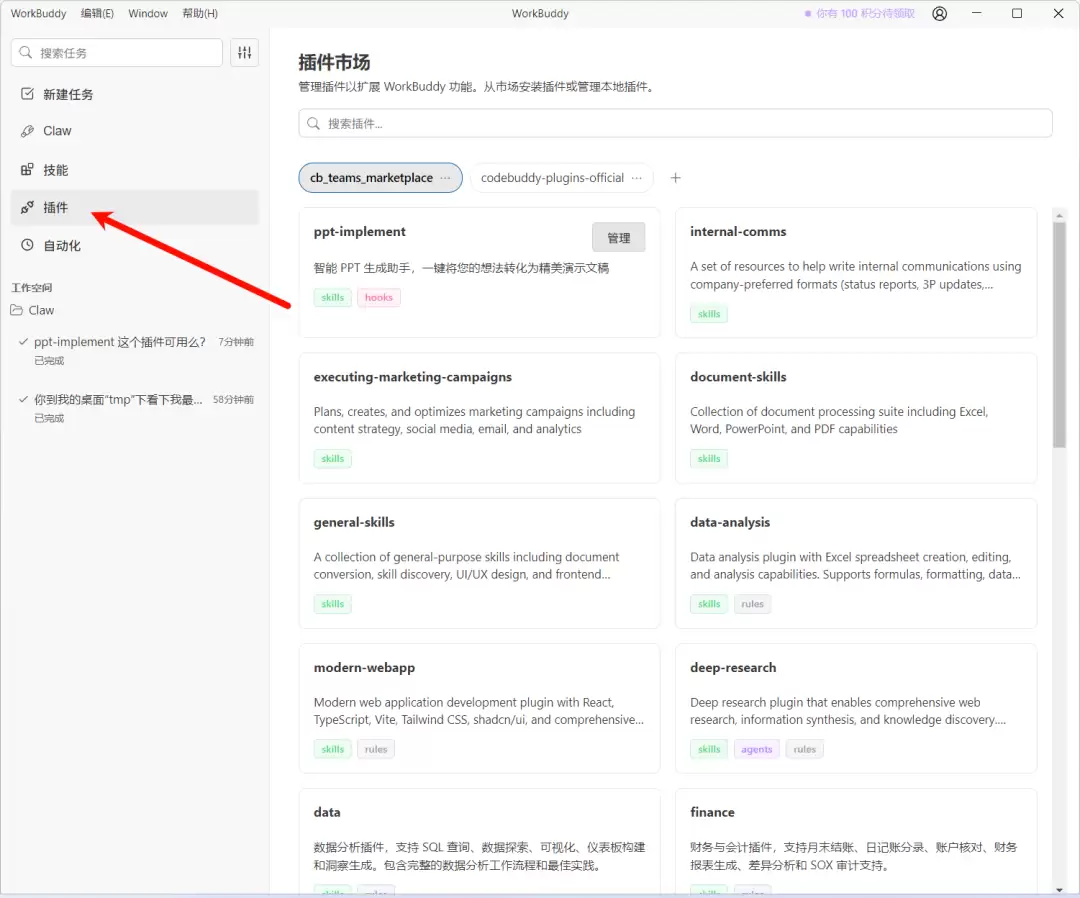Click the 搜索插件 search field

click(x=675, y=123)
